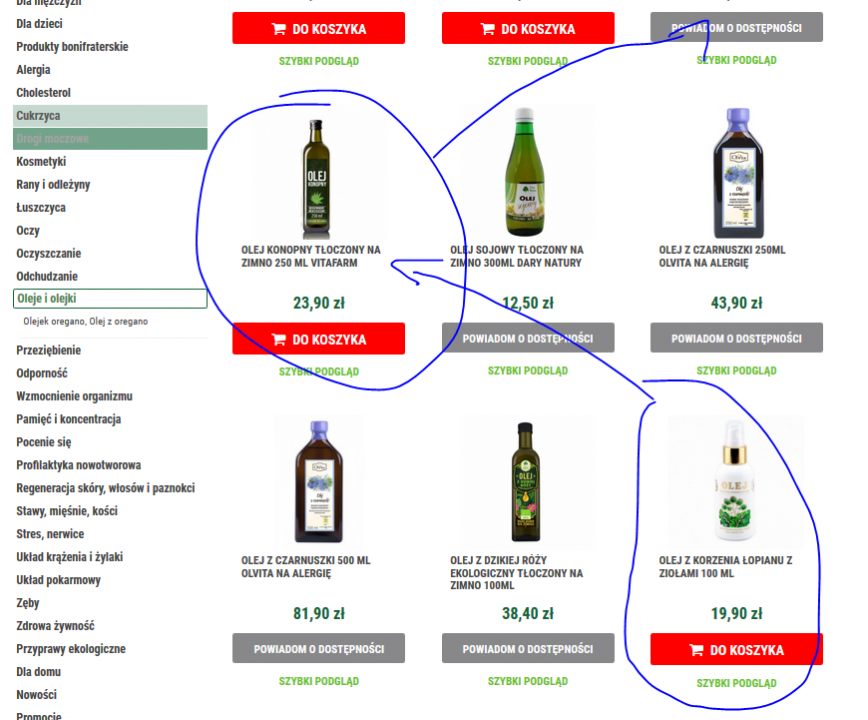868x720 pixels.
Task: Open Zdrowa żywność category
Action: coord(55,626)
